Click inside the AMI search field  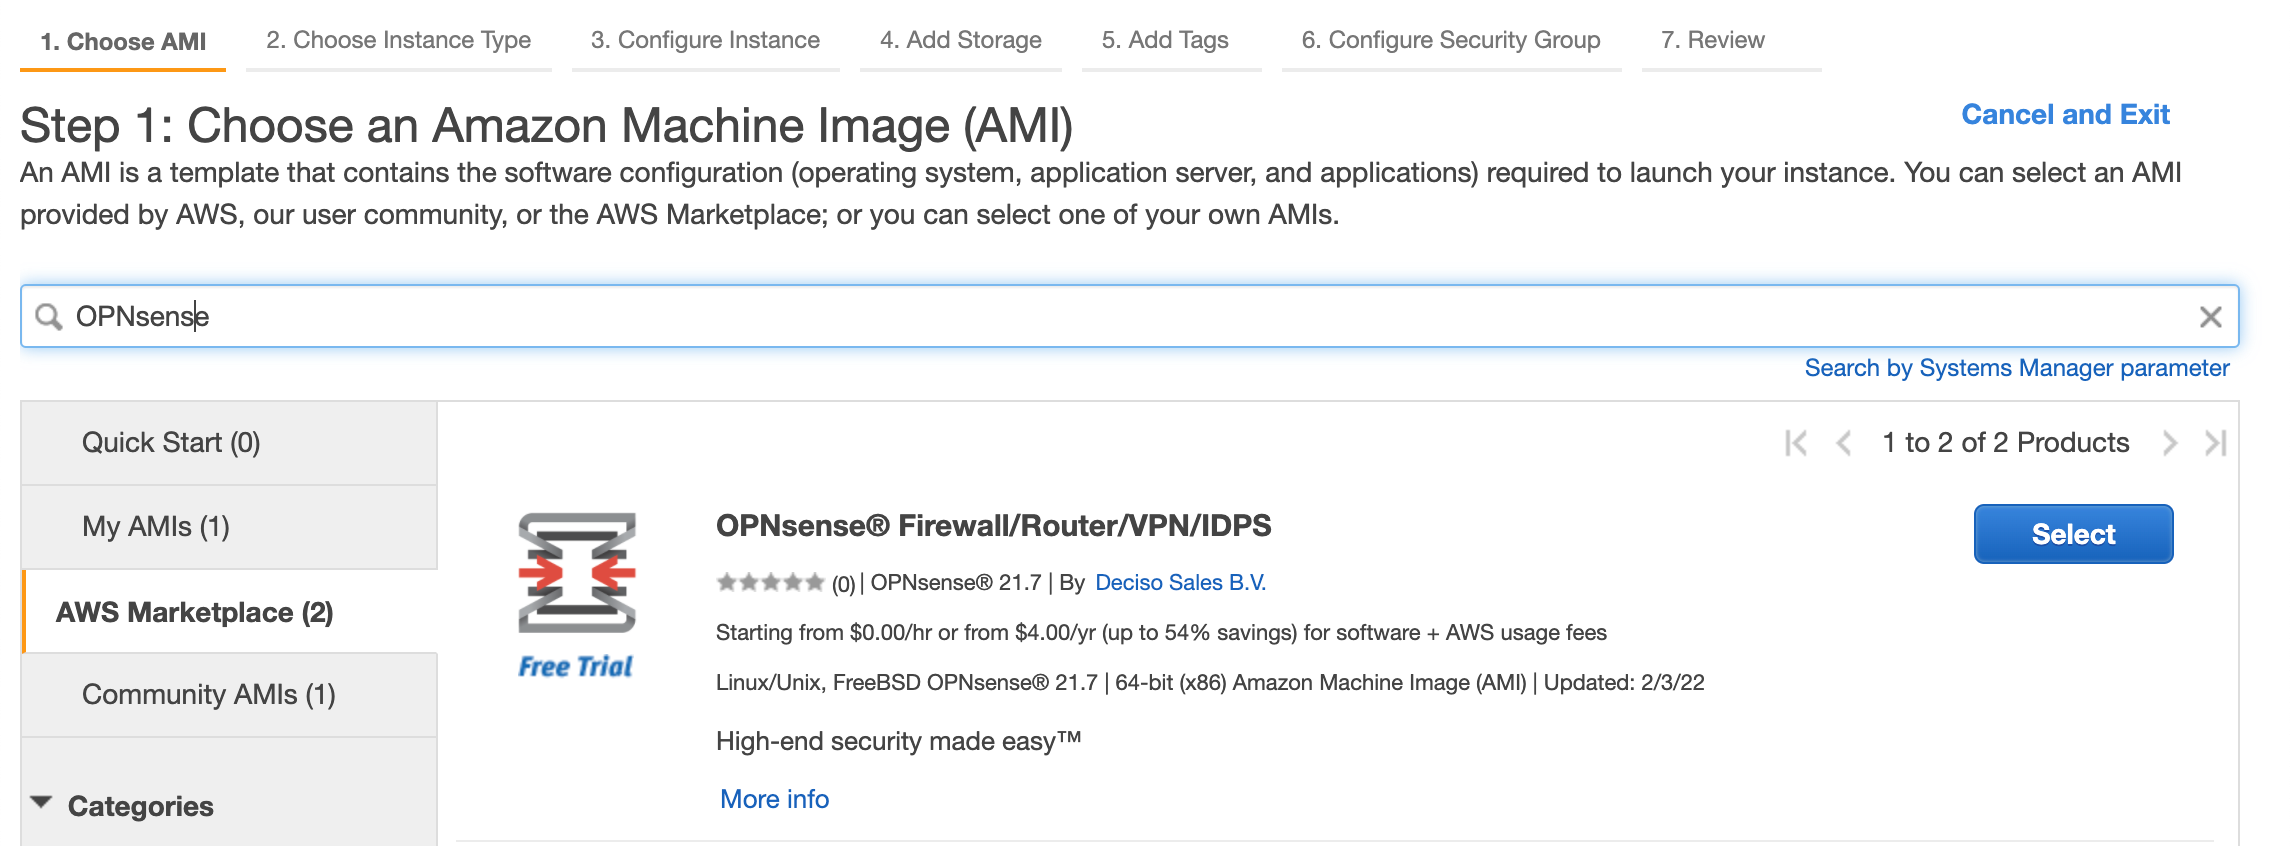(1100, 317)
